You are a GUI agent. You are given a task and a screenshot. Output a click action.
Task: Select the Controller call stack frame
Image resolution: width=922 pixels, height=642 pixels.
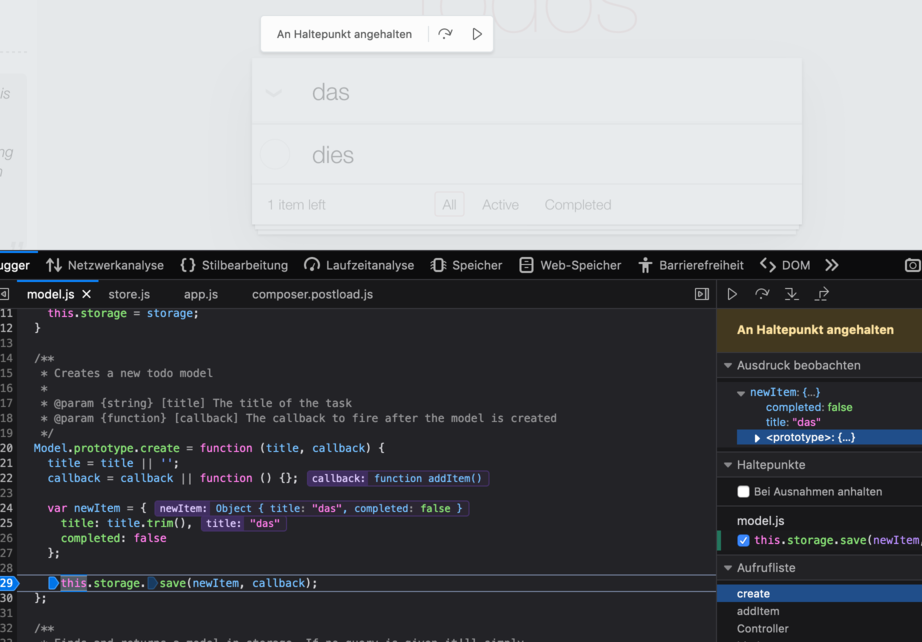tap(819, 628)
